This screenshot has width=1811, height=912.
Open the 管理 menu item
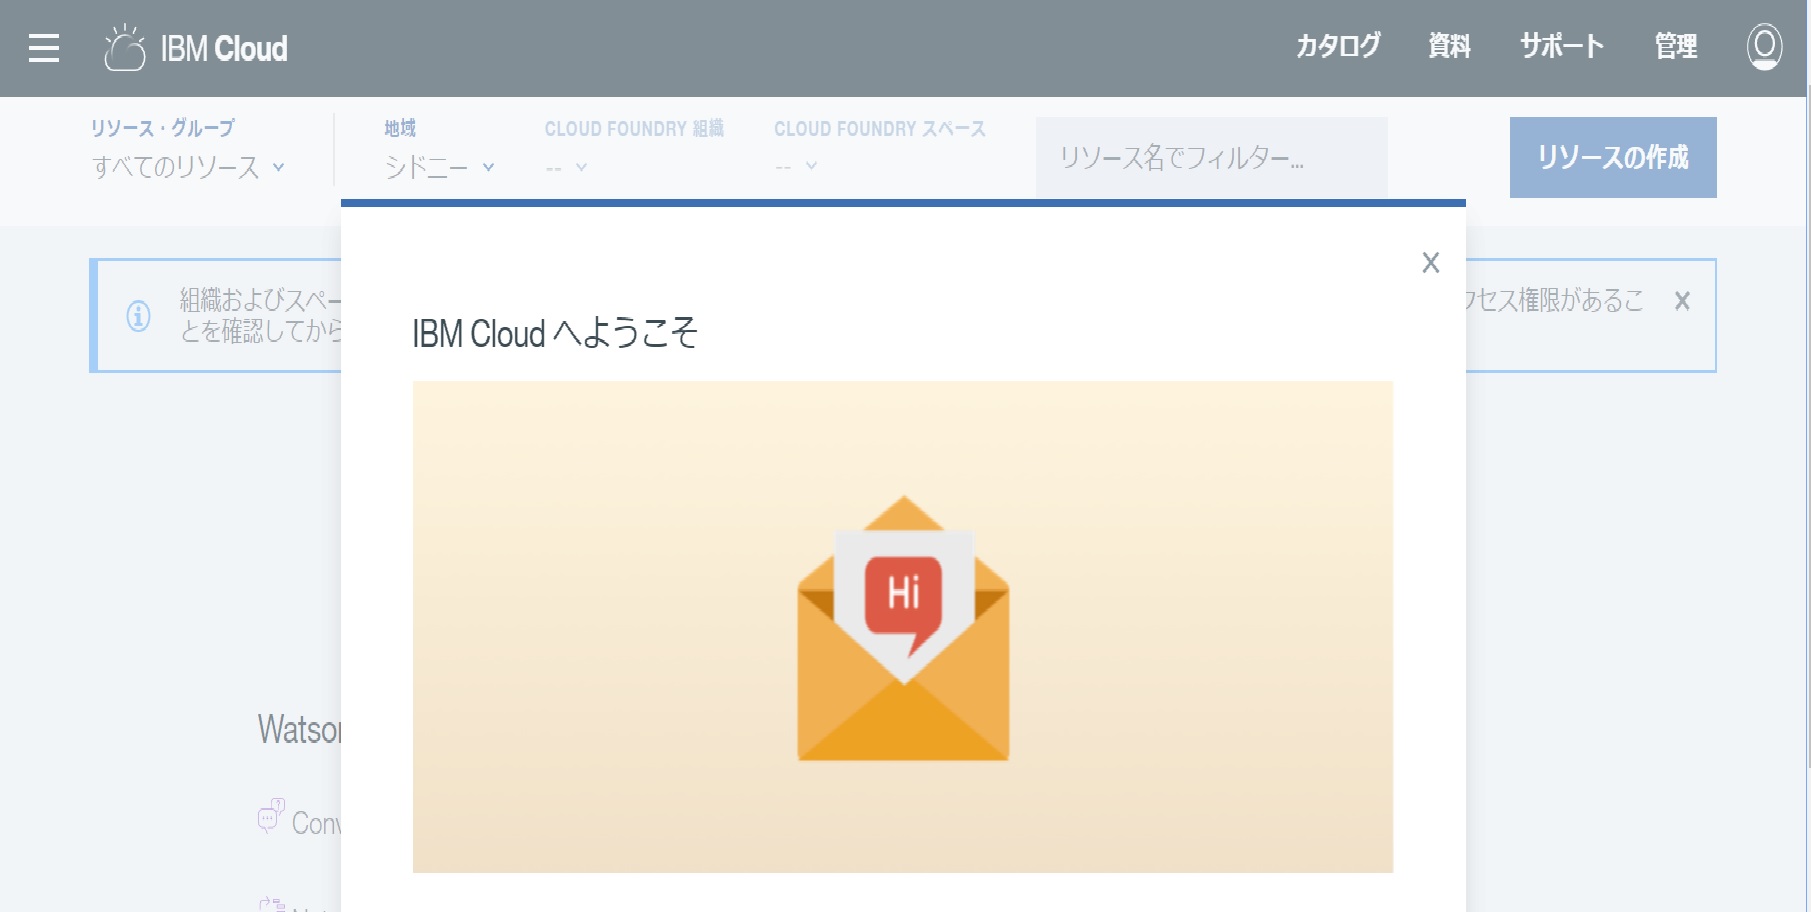pos(1676,46)
